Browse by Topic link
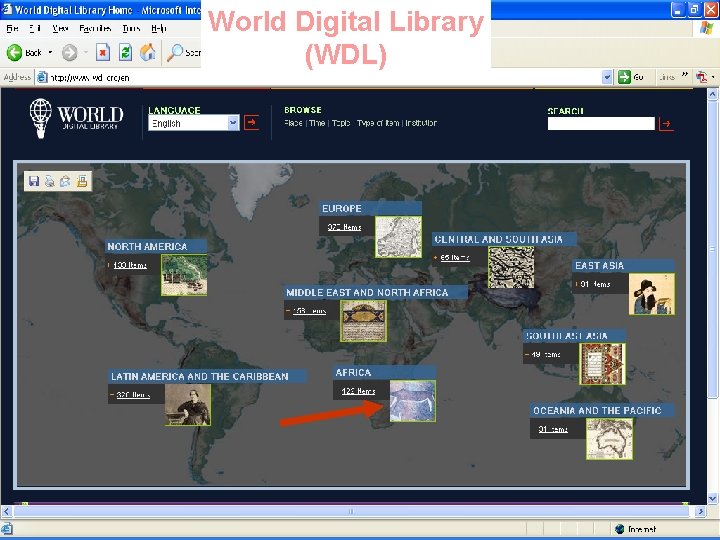Screen dimensions: 720x540 (x=341, y=123)
